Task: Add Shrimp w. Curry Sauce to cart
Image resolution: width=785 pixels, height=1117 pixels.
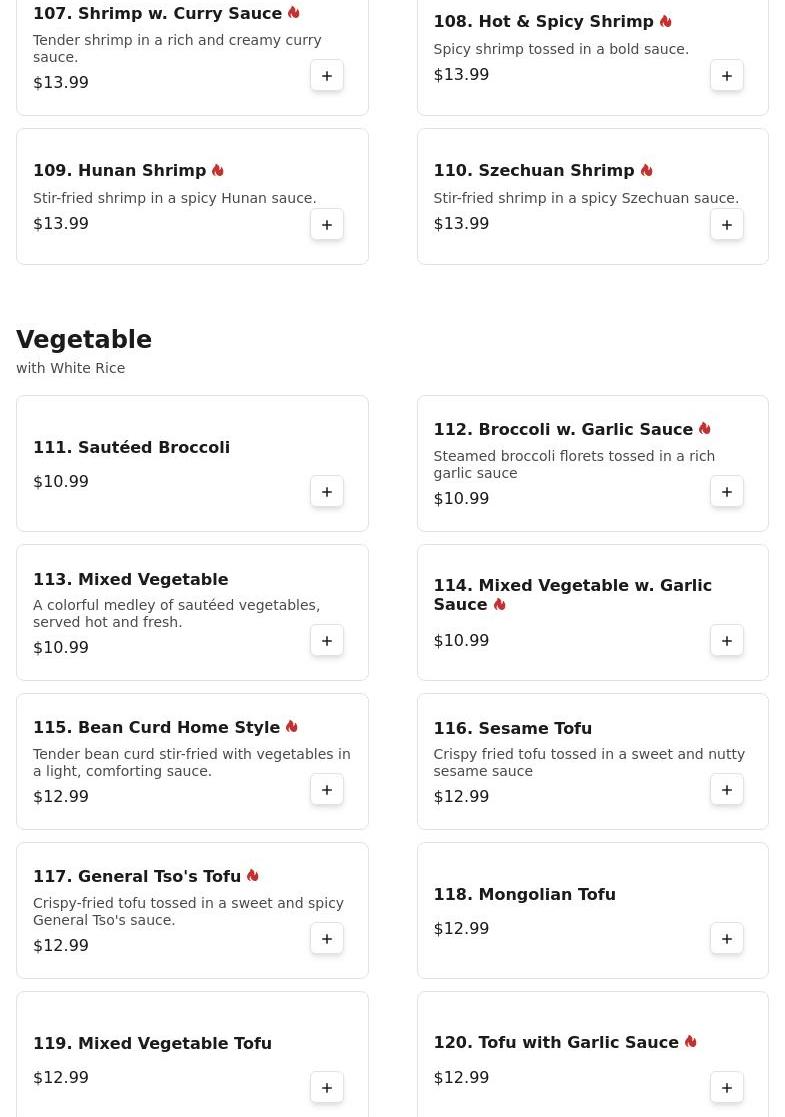Action: [327, 76]
